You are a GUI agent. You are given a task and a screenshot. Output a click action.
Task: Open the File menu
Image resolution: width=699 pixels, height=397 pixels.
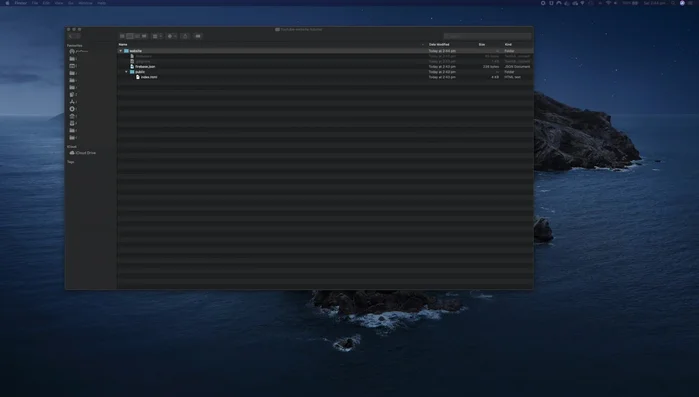35,3
